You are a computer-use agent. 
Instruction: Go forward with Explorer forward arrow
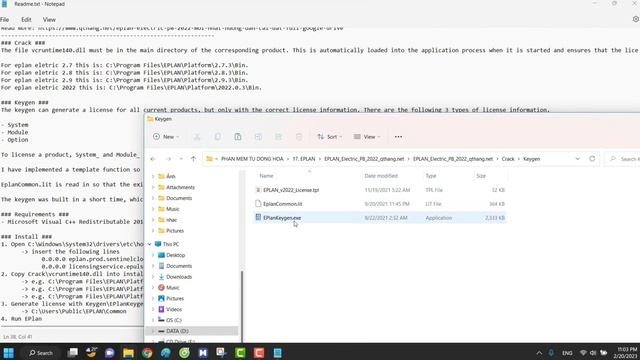click(168, 159)
